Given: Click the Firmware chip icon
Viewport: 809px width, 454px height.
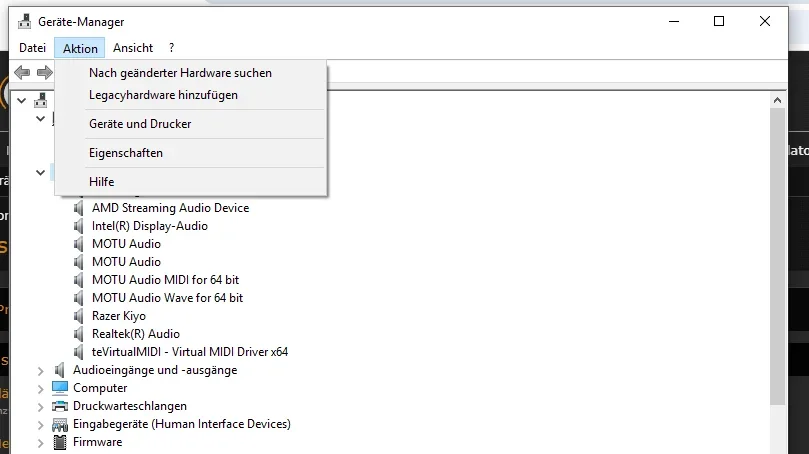Looking at the screenshot, I should [60, 442].
